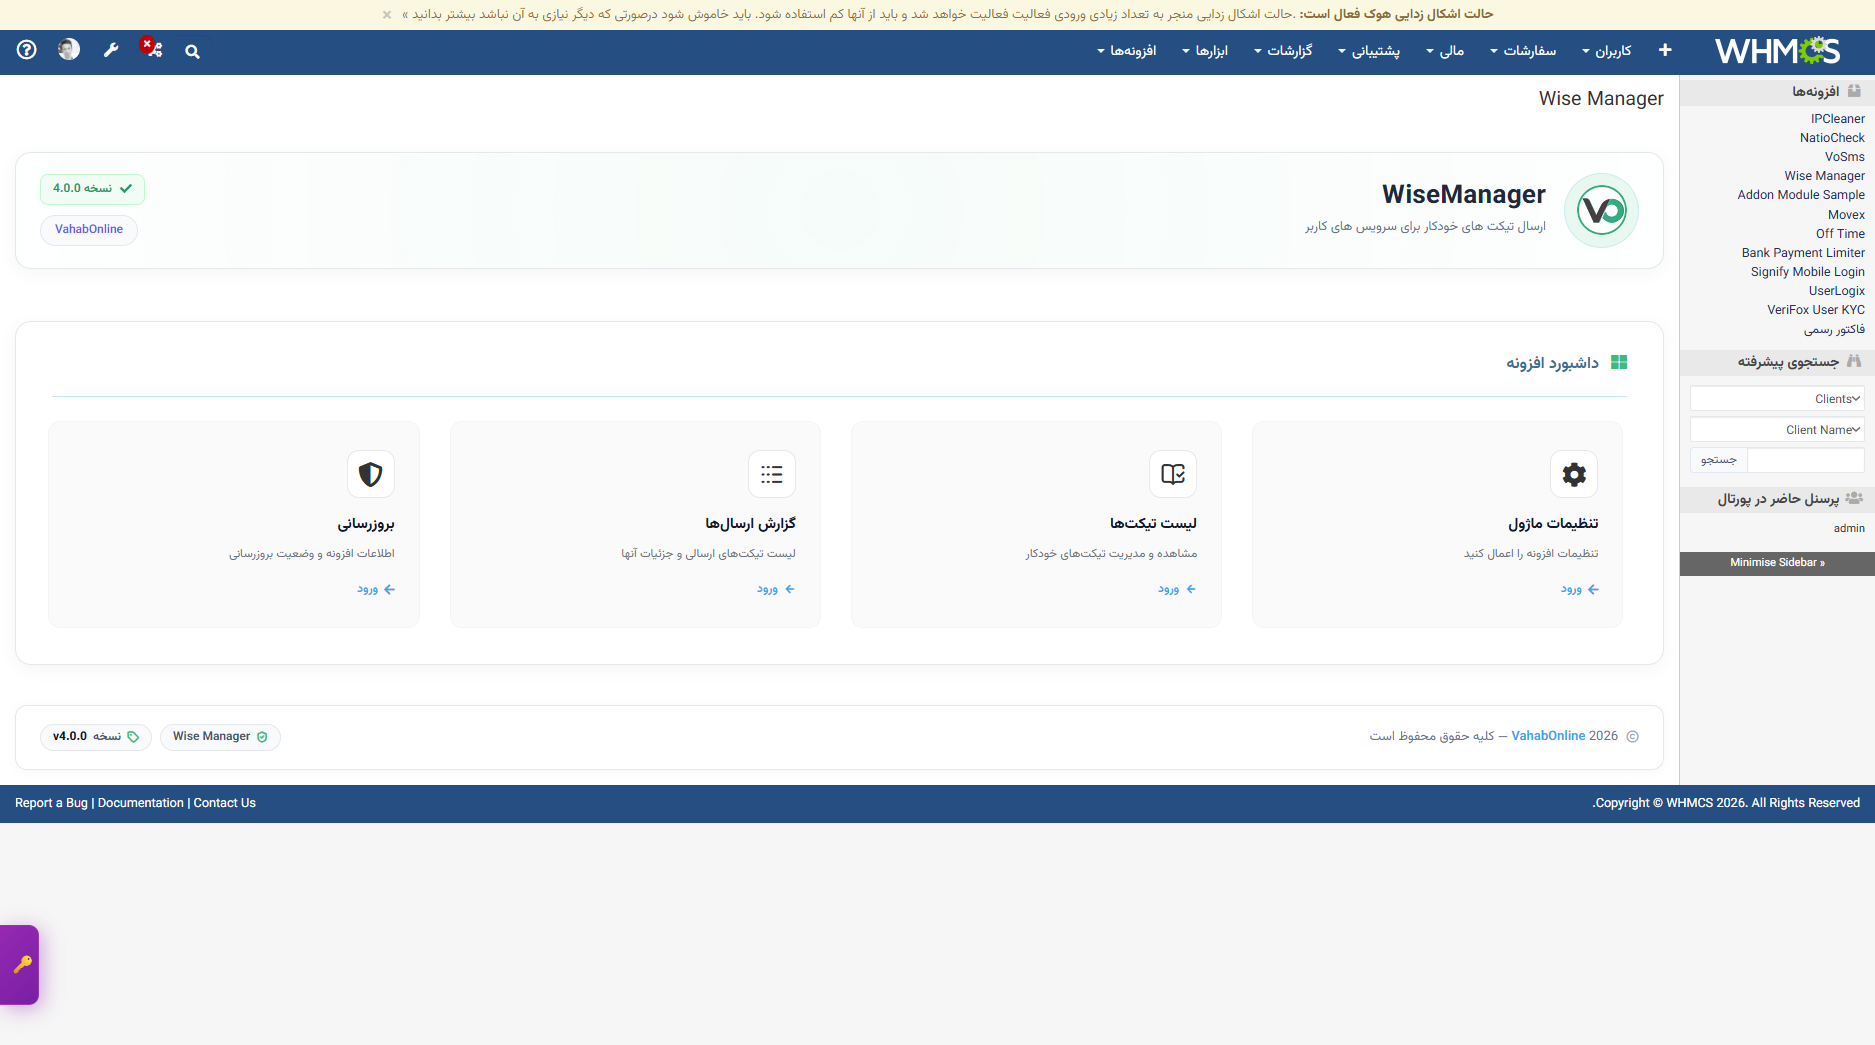Click the WiseManager VO logo

click(x=1601, y=210)
